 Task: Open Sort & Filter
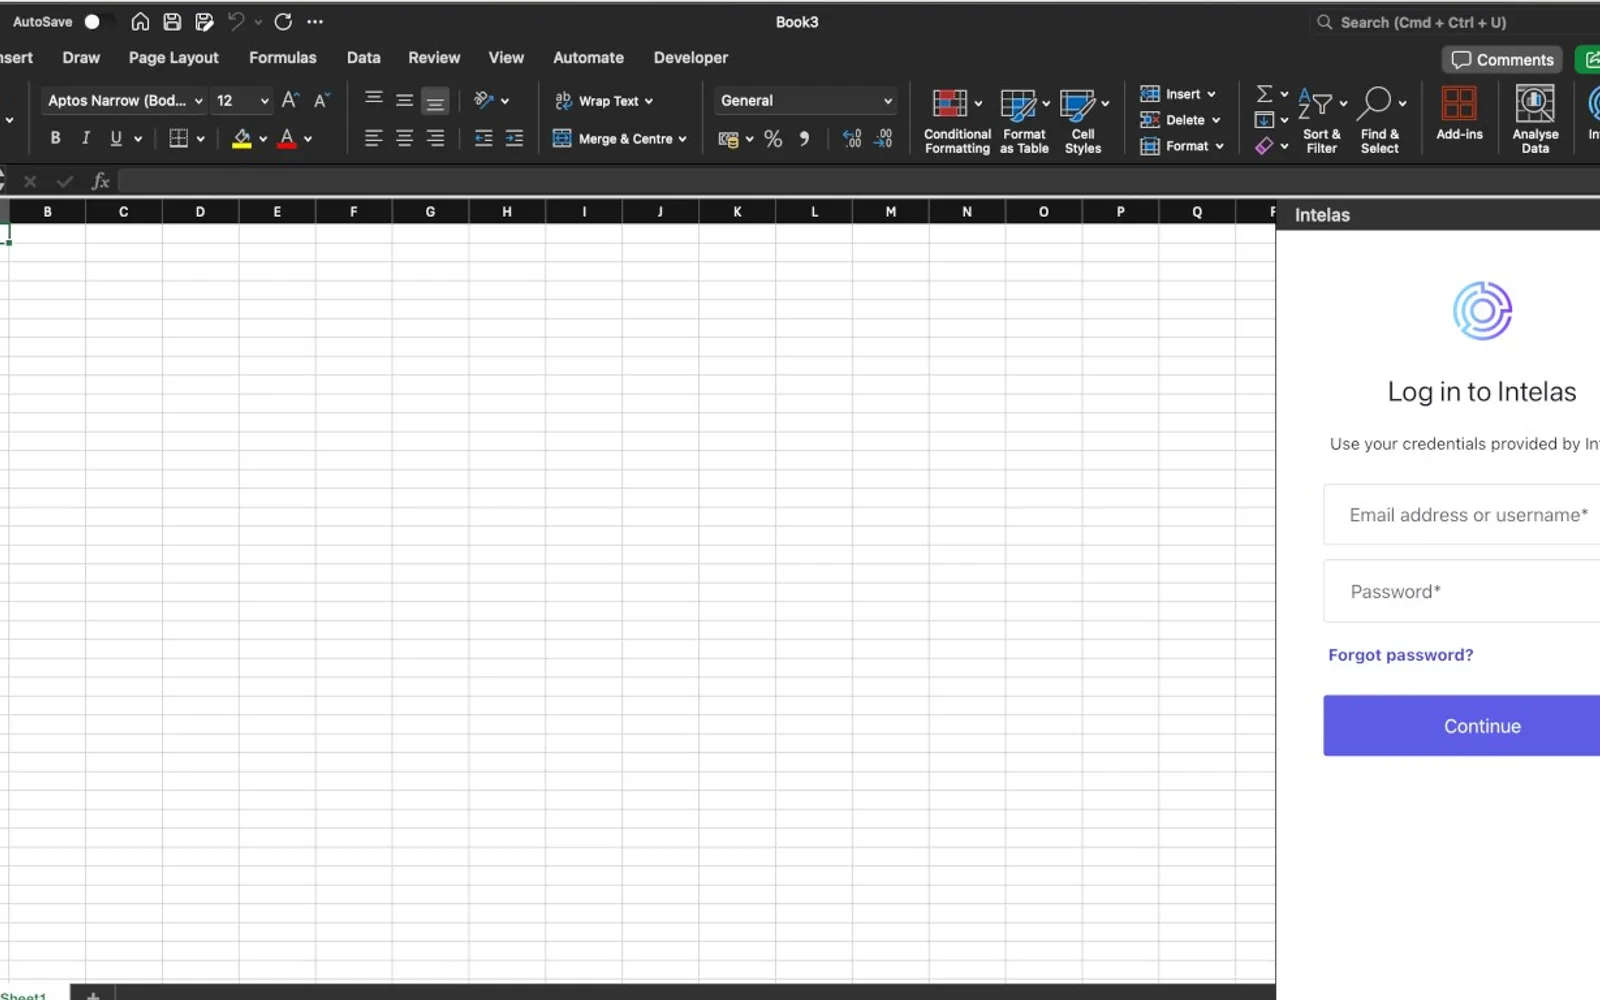tap(1322, 121)
